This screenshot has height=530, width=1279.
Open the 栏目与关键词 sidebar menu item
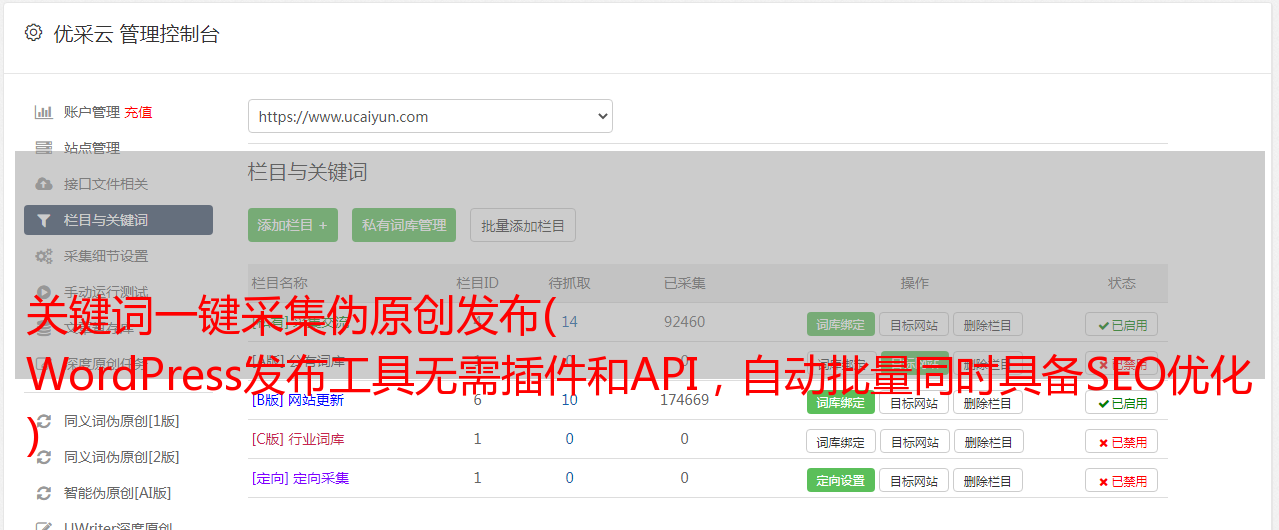pyautogui.click(x=118, y=220)
